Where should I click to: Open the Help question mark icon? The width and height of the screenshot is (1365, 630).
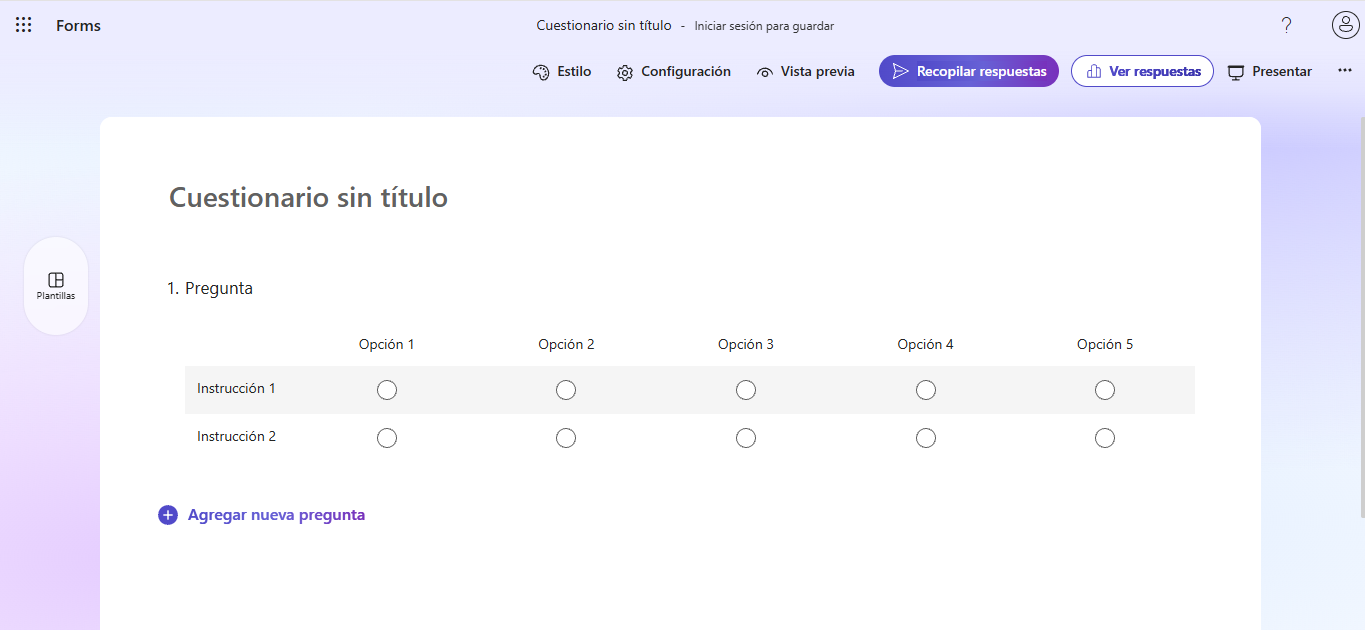tap(1286, 25)
